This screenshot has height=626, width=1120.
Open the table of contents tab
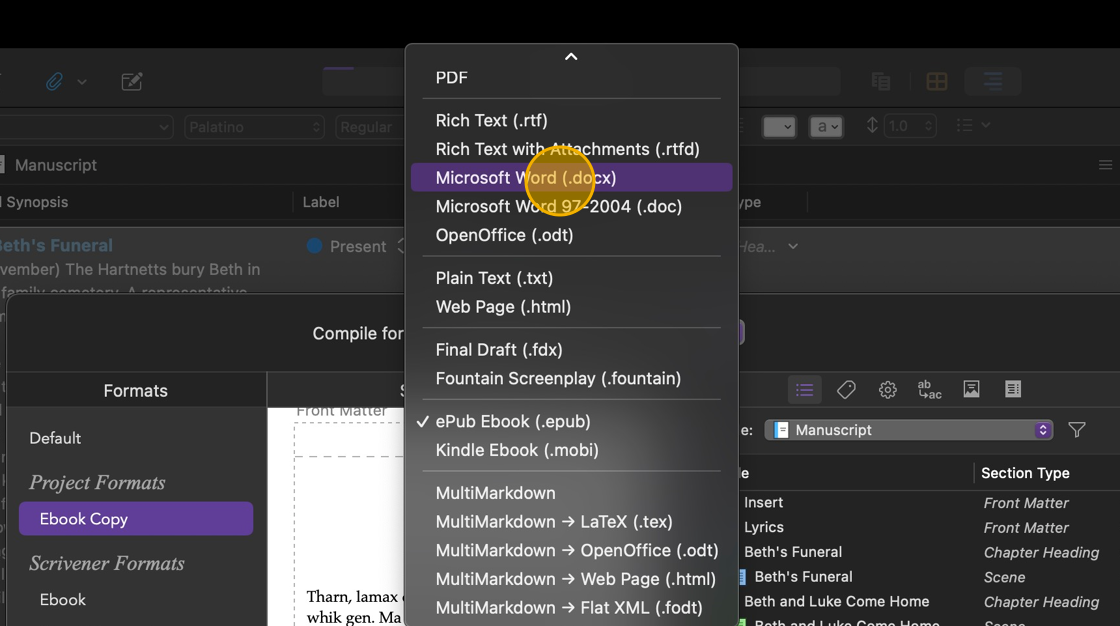(1013, 389)
